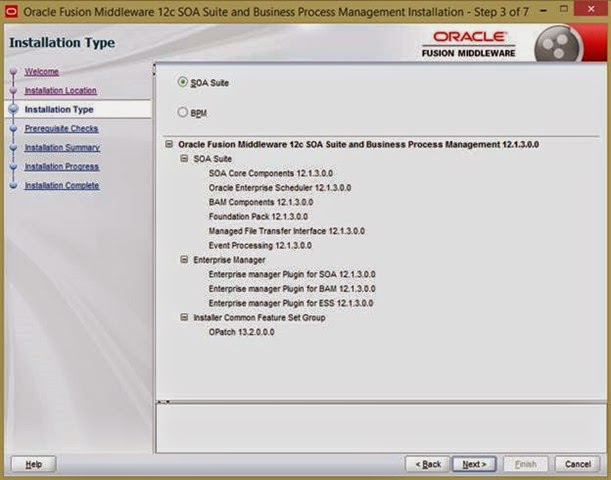This screenshot has width=611, height=480.
Task: Open the Installation Location step link
Action: pyautogui.click(x=60, y=90)
